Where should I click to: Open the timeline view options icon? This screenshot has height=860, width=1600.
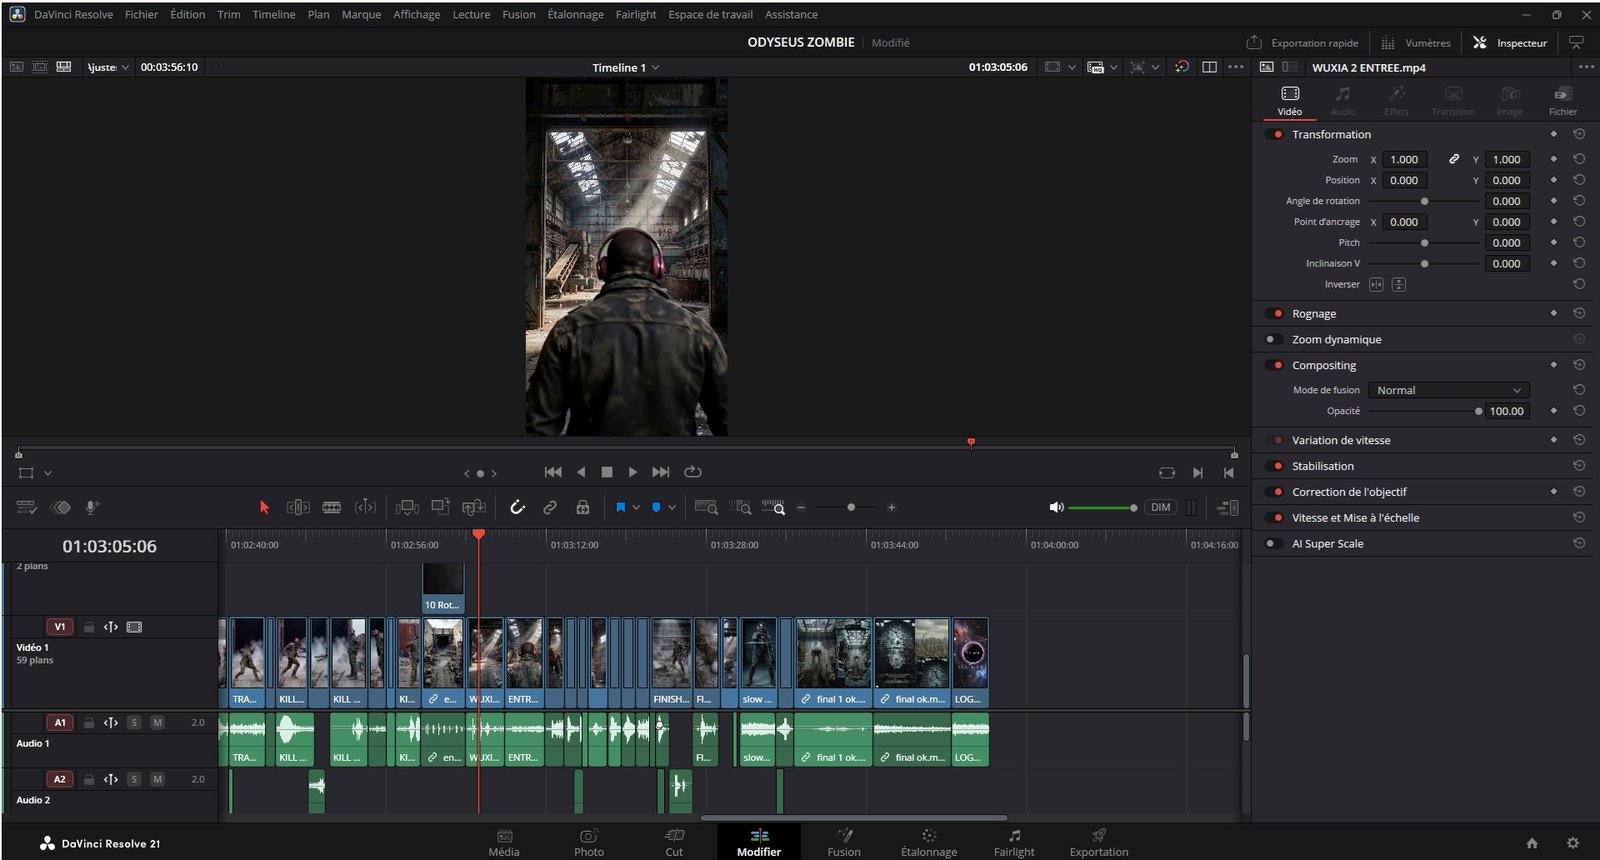coord(27,508)
